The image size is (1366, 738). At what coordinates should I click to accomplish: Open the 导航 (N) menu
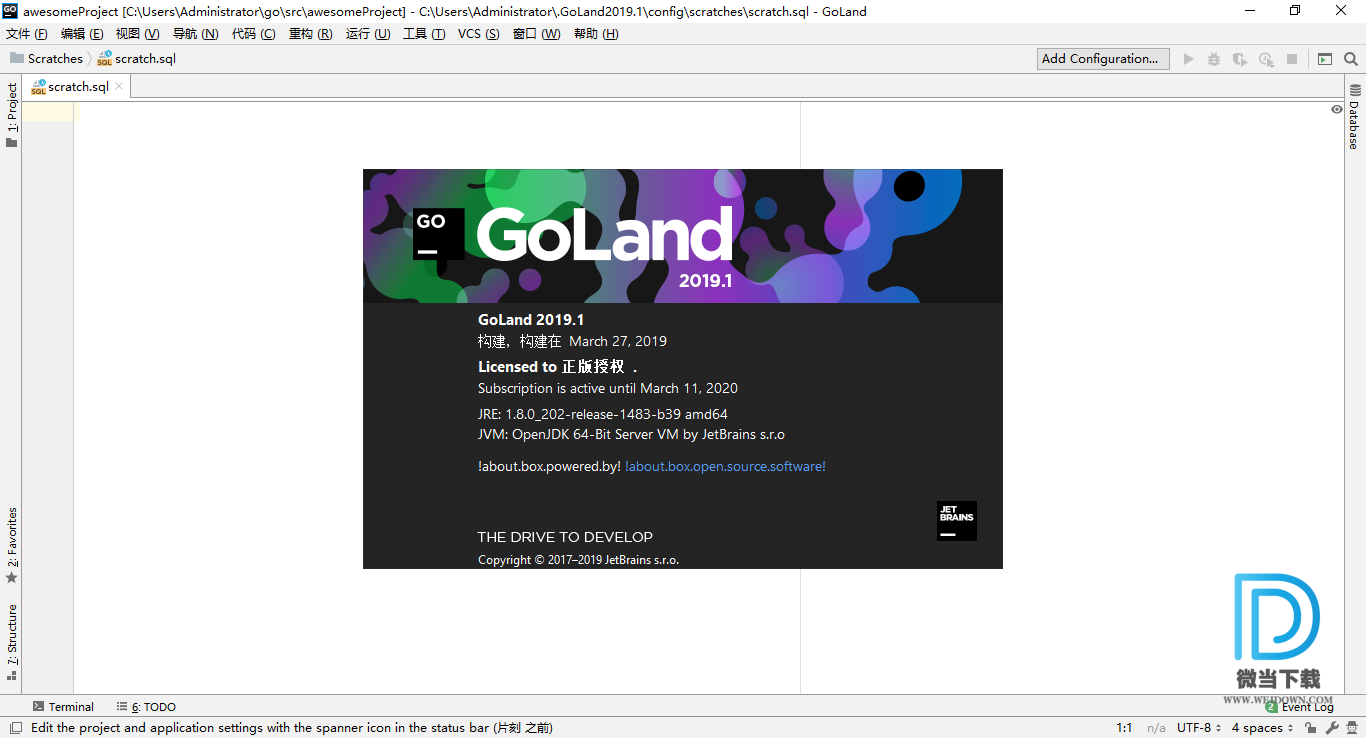point(196,34)
